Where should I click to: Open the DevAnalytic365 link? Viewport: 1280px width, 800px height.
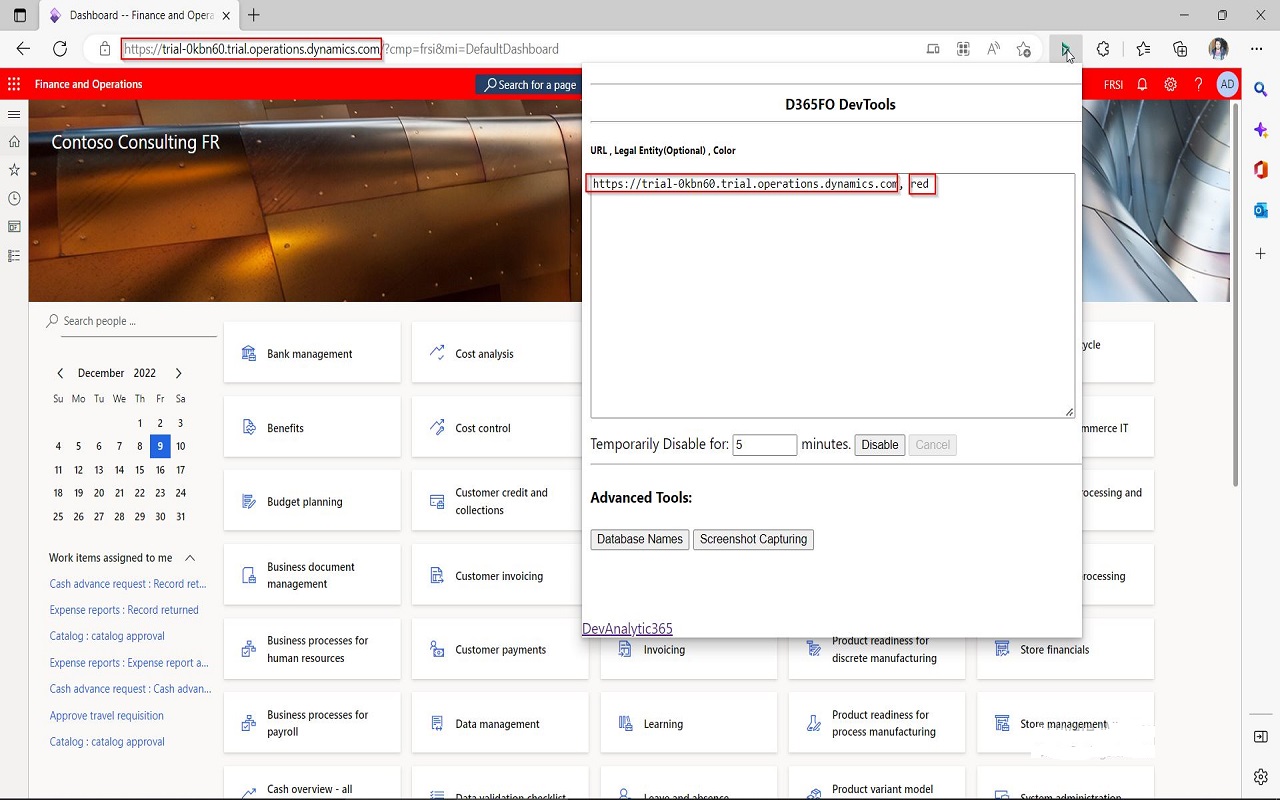pyautogui.click(x=627, y=628)
